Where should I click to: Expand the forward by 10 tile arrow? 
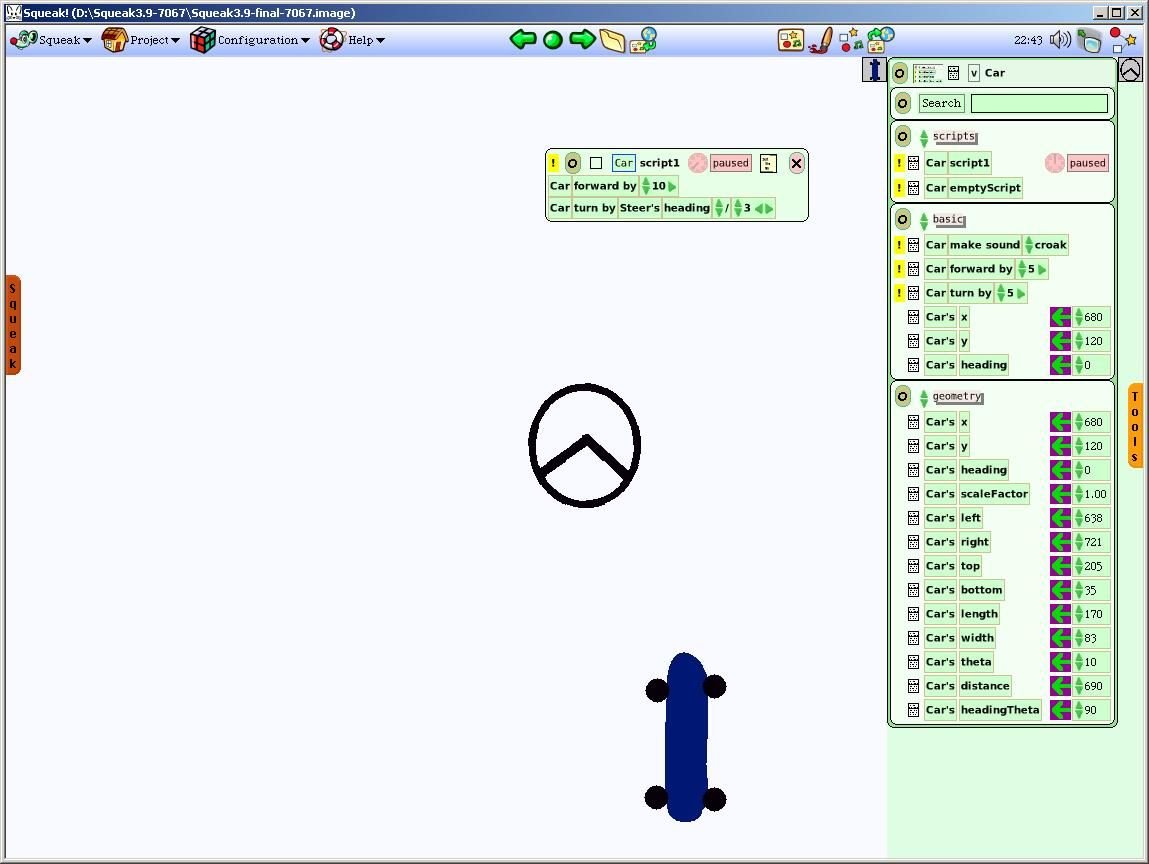672,186
